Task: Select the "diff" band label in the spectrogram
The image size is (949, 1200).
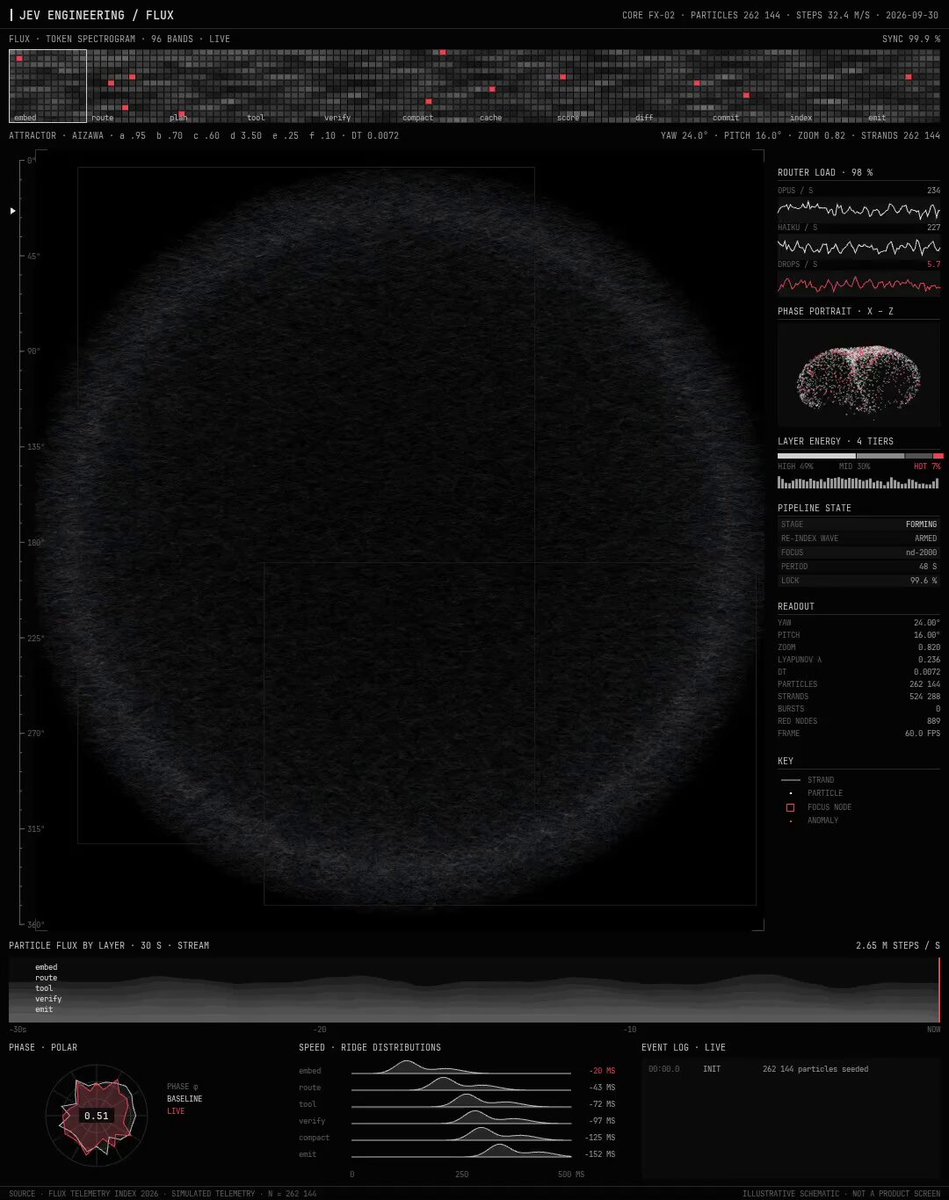Action: [x=644, y=118]
